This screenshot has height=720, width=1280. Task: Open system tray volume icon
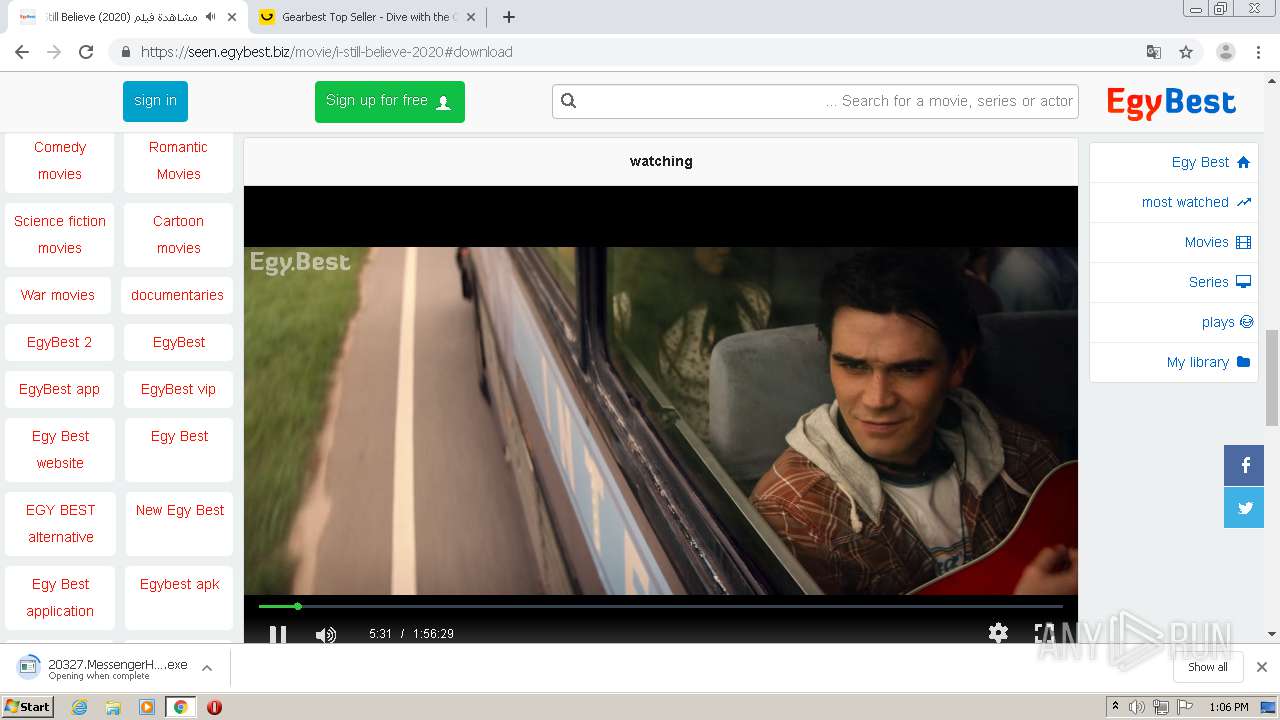[x=1137, y=707]
